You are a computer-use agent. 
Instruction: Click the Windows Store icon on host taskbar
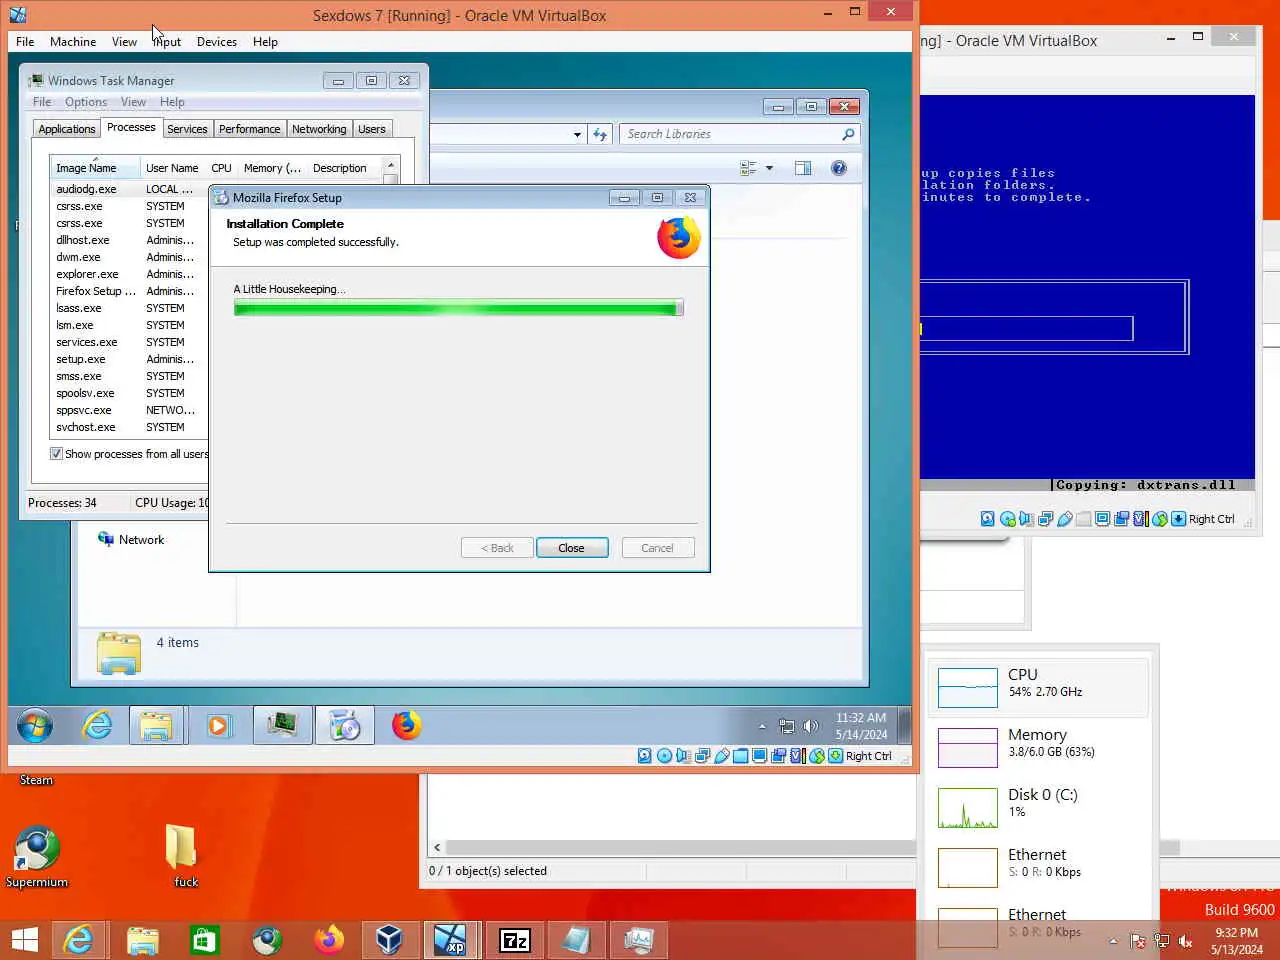(204, 940)
